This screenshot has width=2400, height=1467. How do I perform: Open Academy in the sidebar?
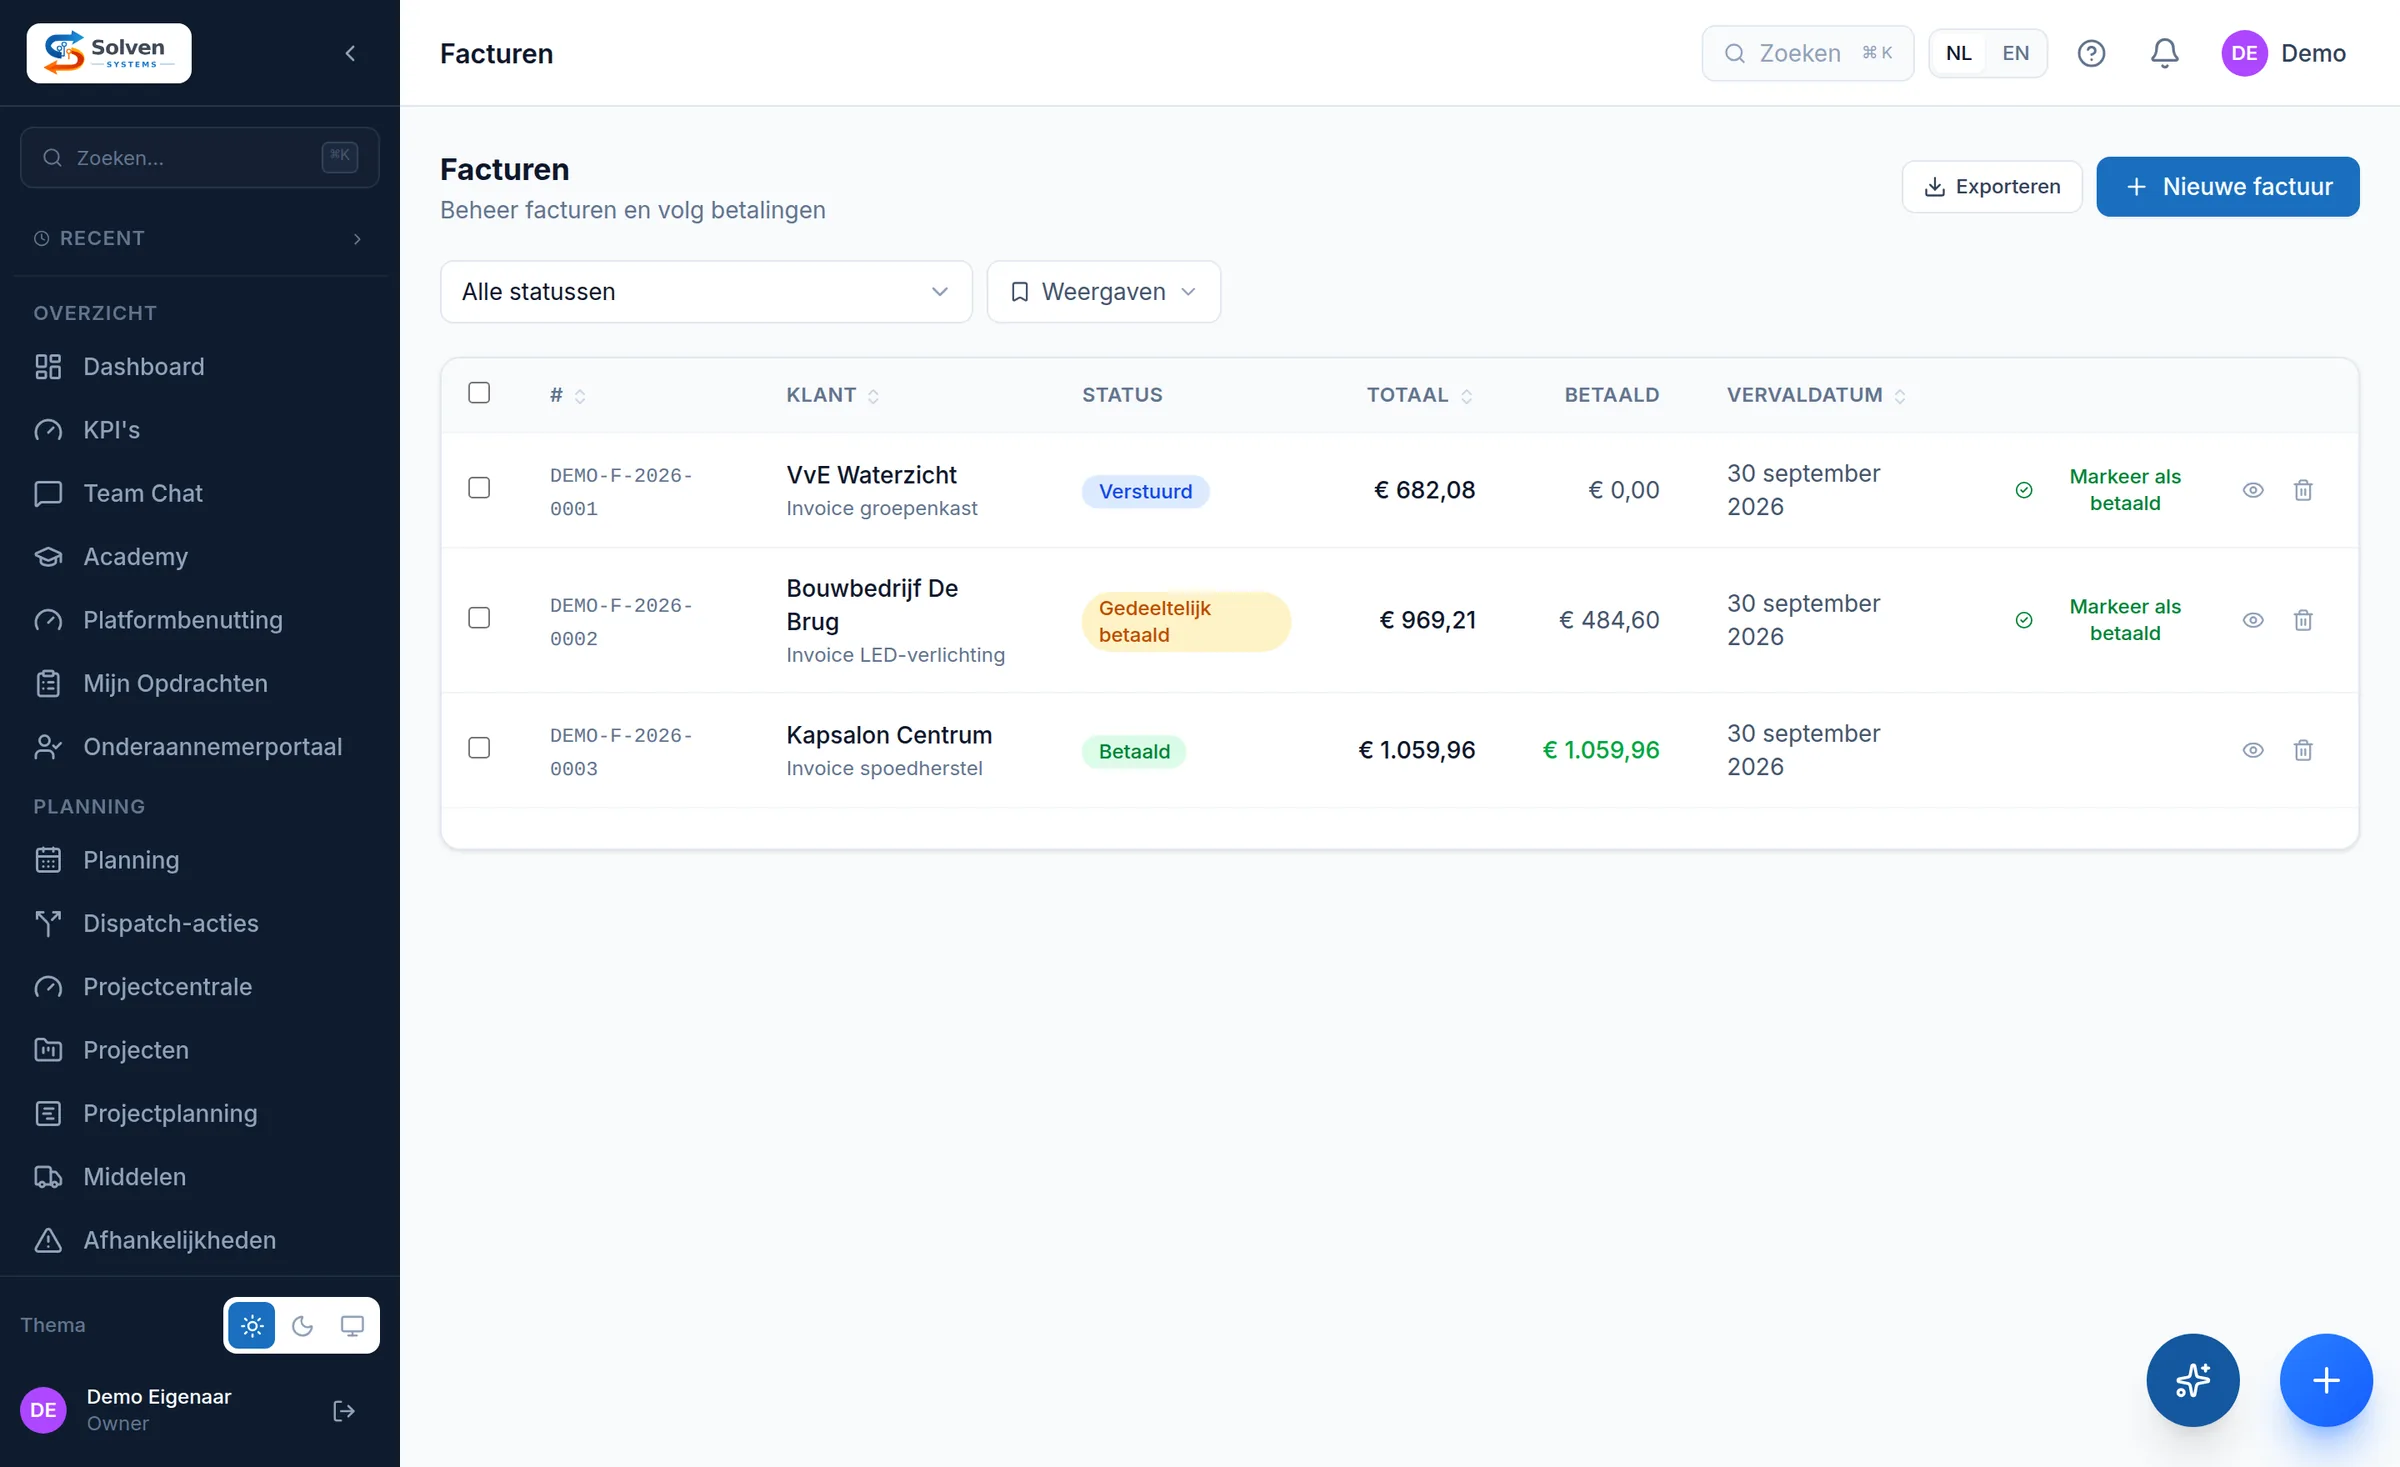point(199,557)
